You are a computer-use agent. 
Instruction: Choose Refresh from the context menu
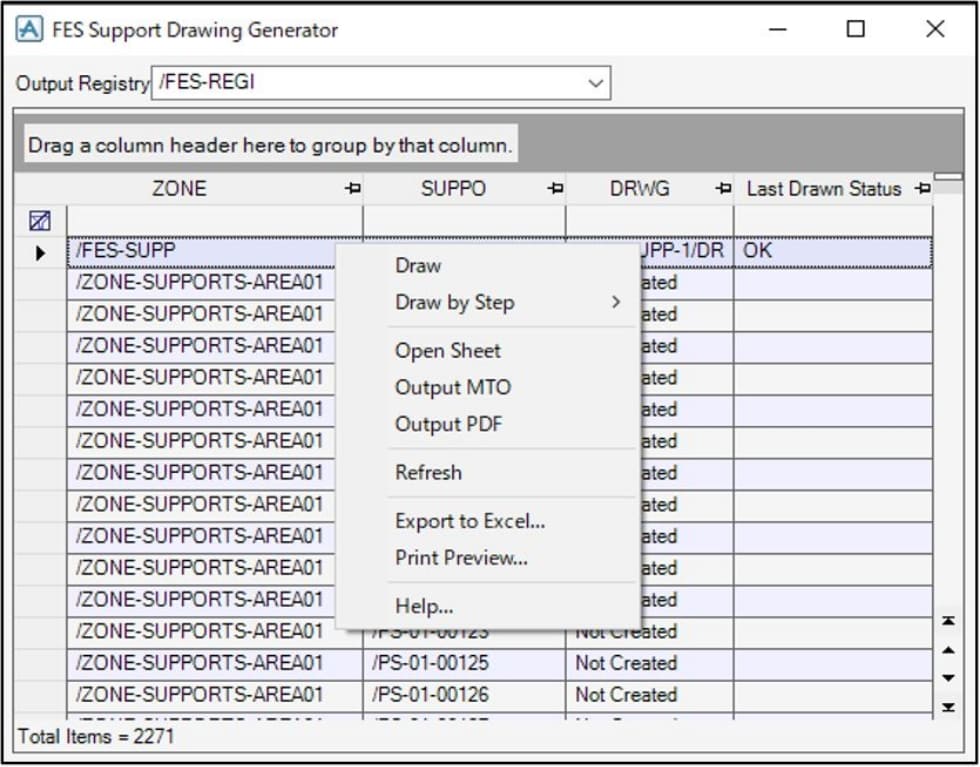pyautogui.click(x=428, y=473)
